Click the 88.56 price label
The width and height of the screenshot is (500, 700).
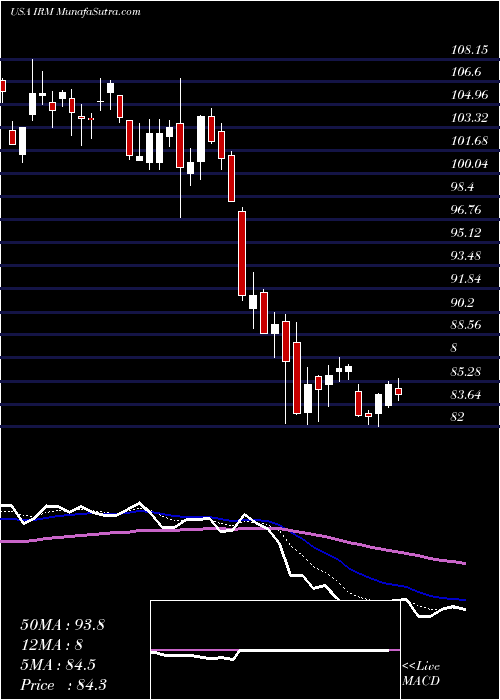(466, 325)
